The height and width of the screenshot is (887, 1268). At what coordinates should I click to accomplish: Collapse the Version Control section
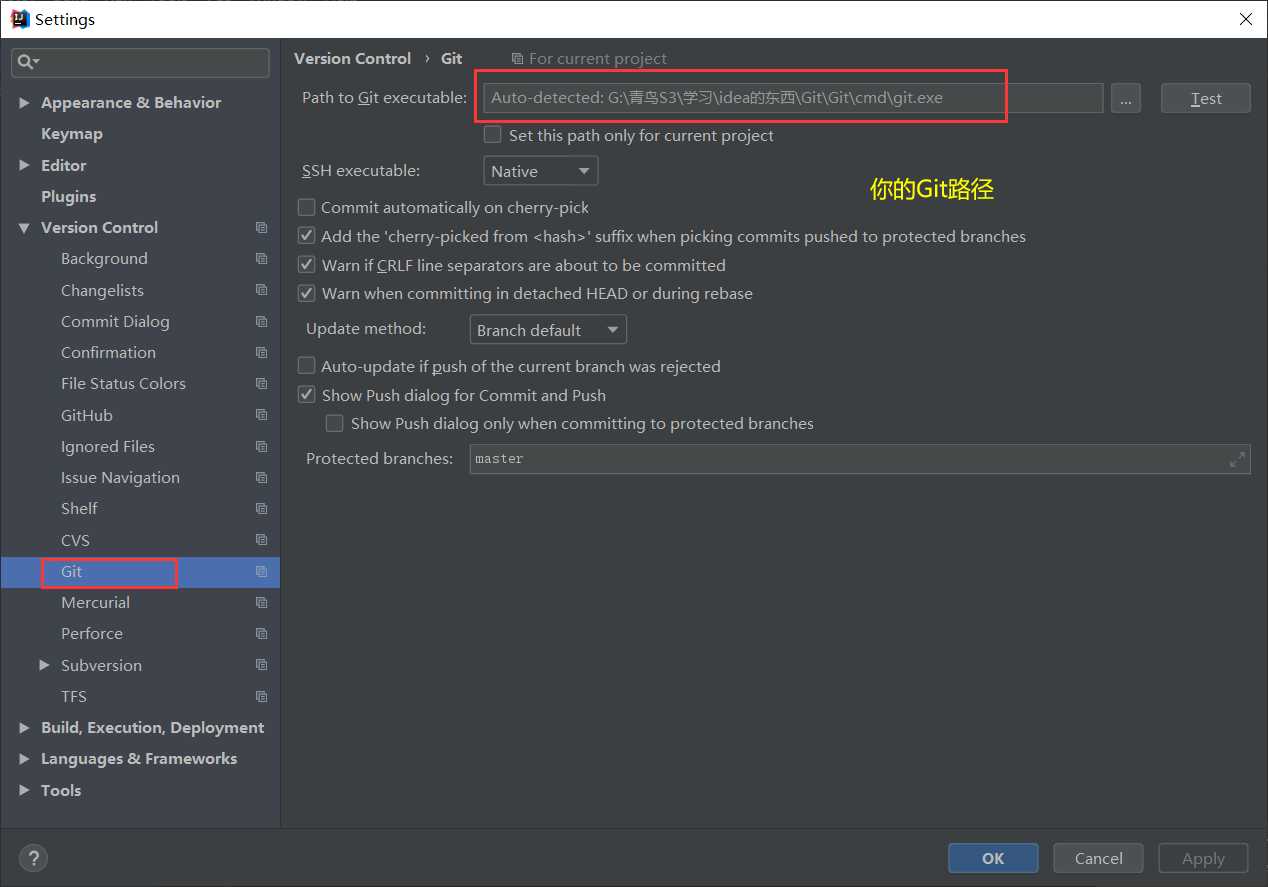[25, 228]
